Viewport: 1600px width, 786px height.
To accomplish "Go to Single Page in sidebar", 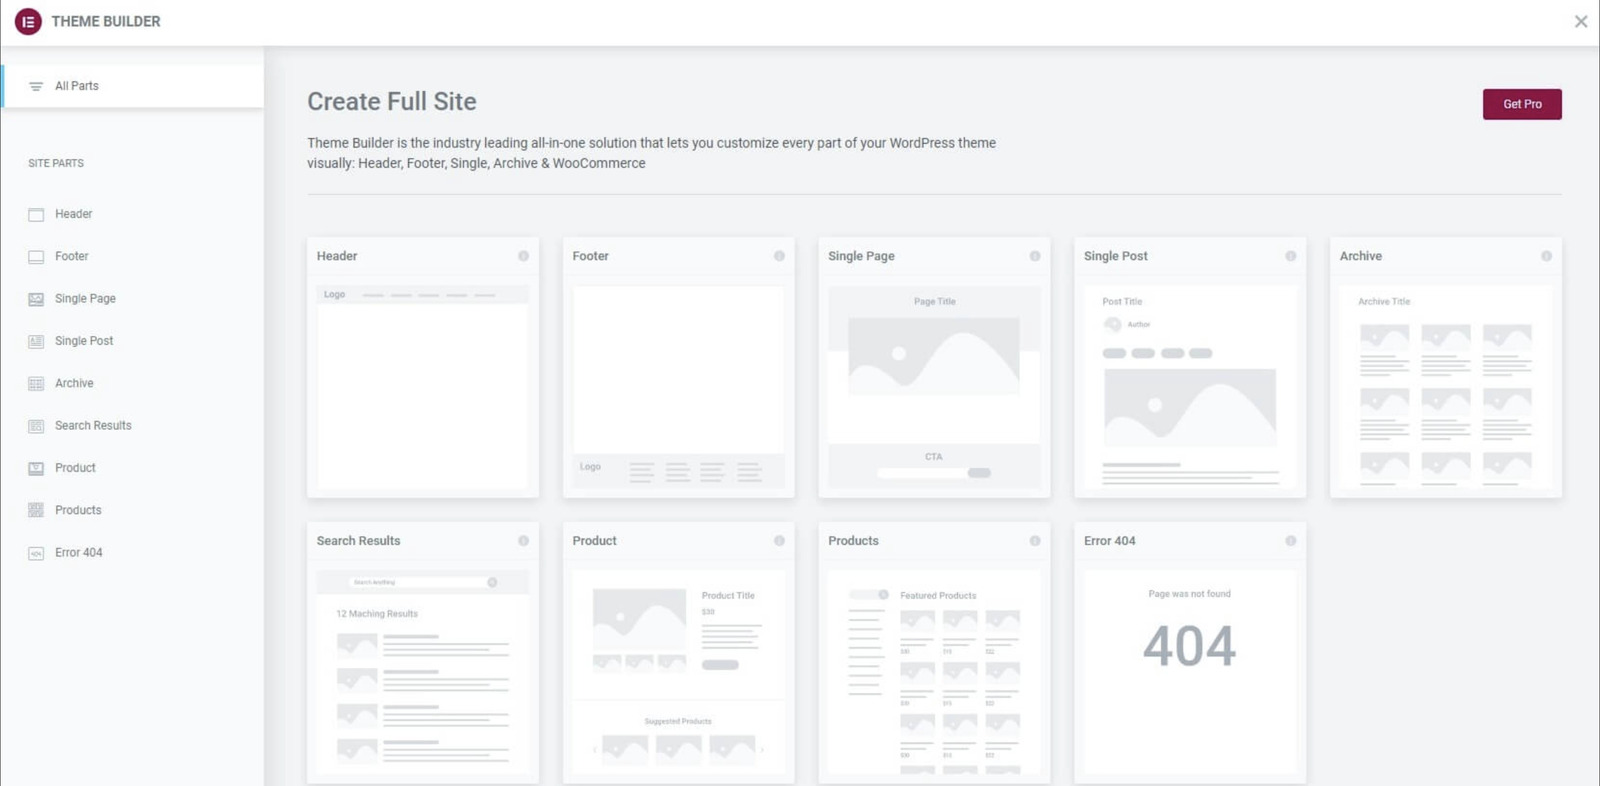I will 85,298.
